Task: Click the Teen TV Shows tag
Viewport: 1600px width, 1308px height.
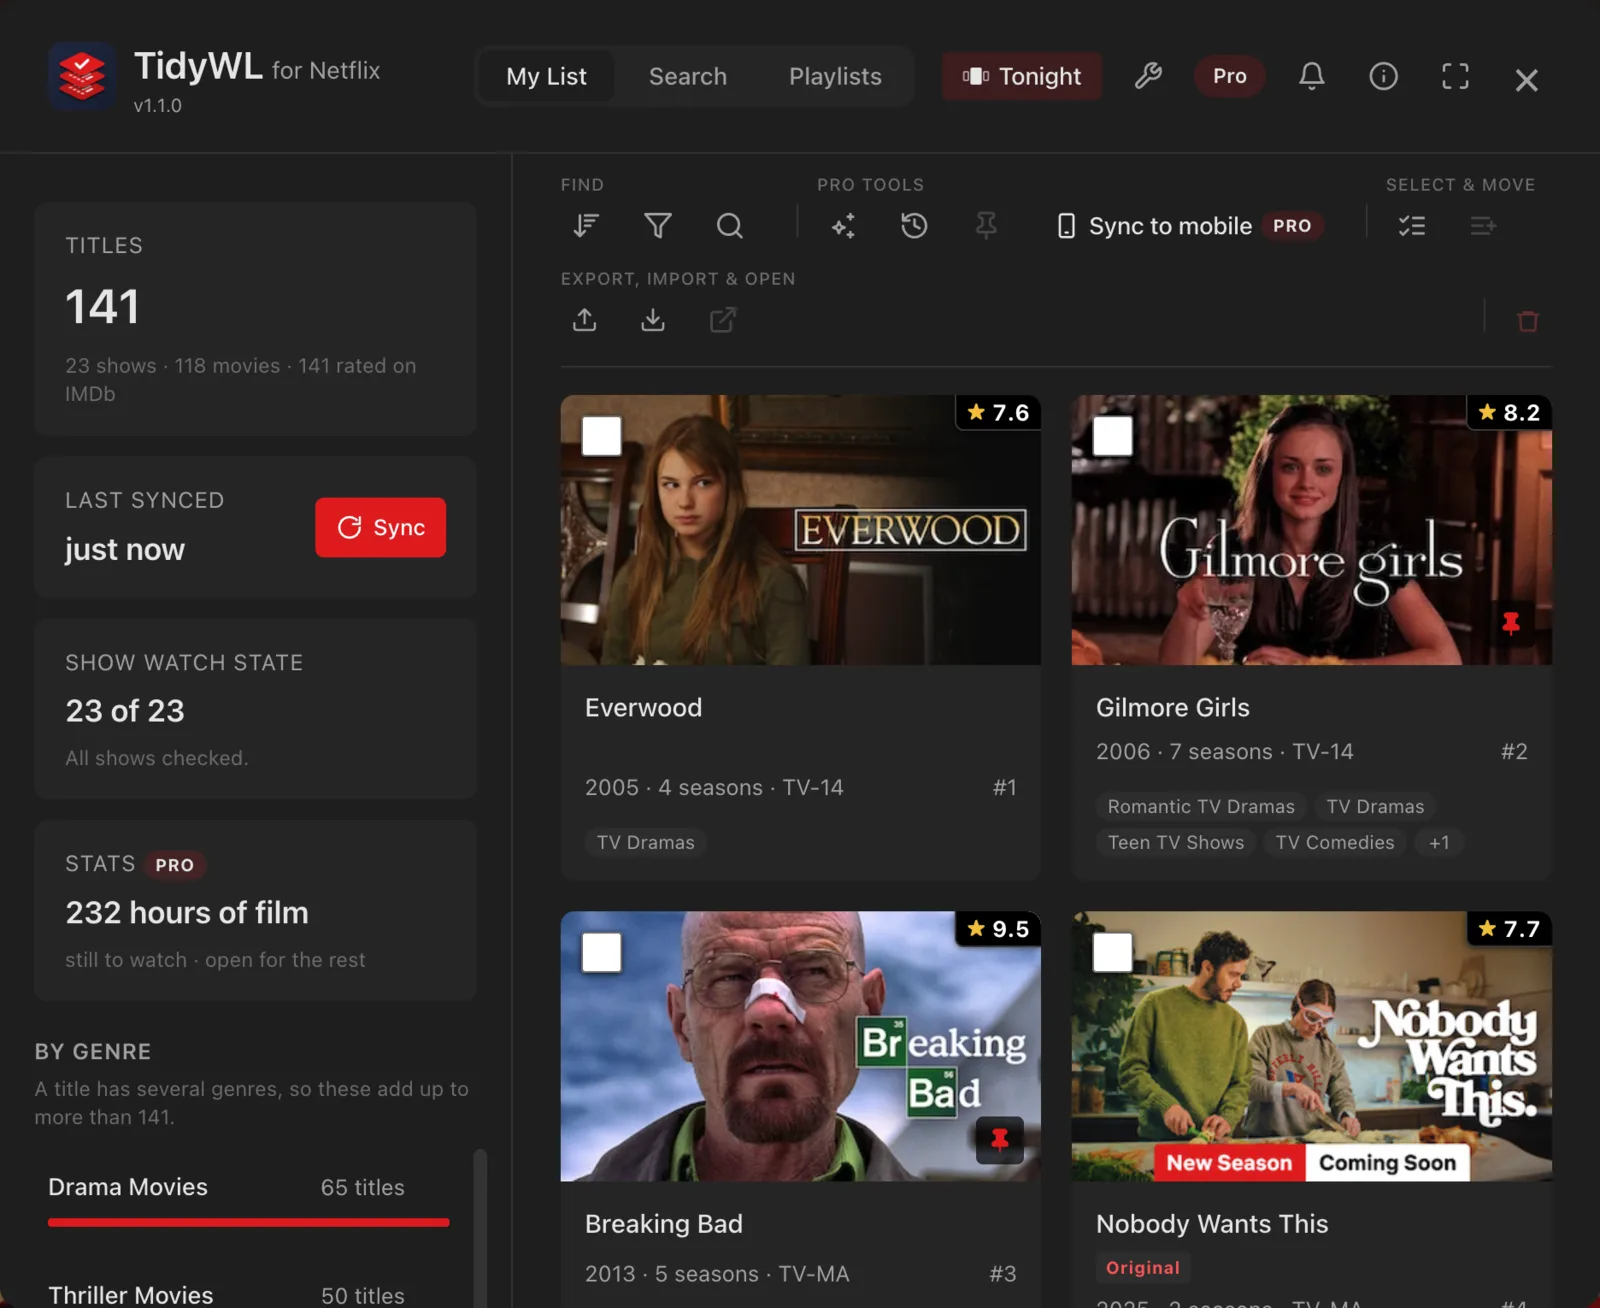Action: click(x=1176, y=843)
